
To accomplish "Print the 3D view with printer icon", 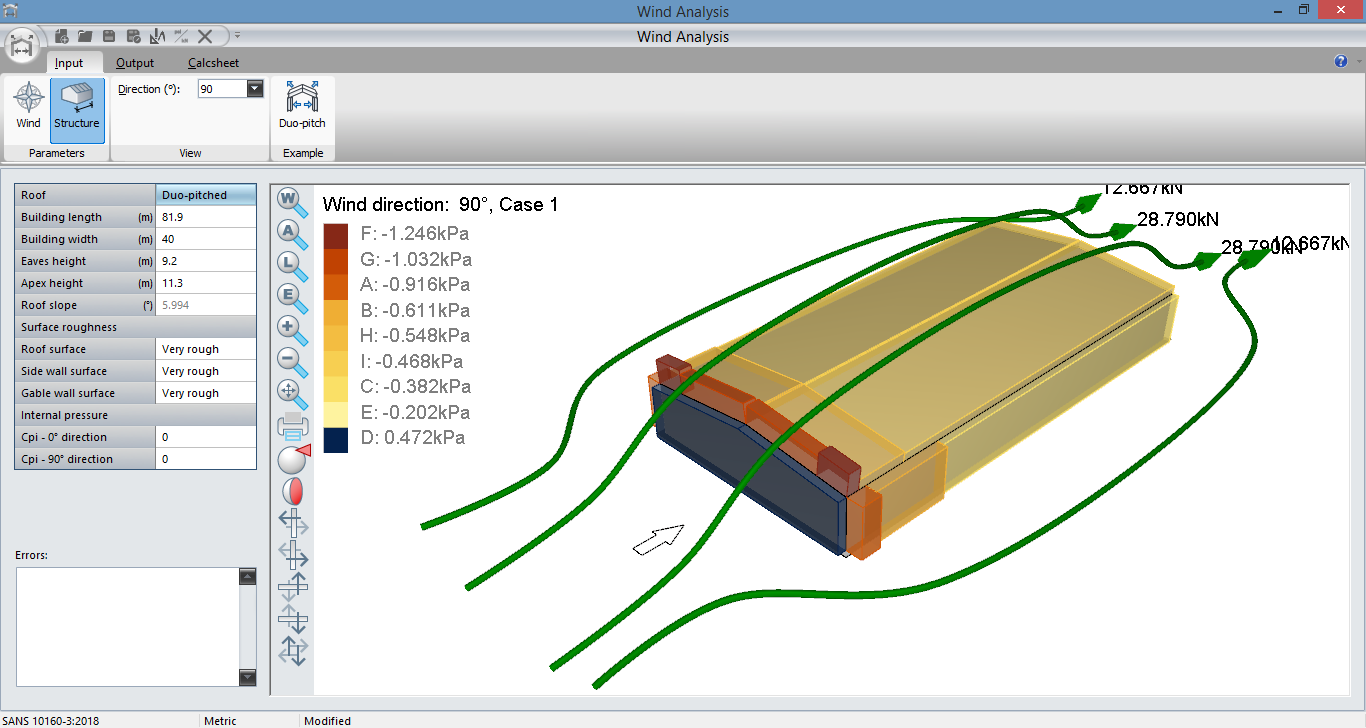I will (293, 426).
